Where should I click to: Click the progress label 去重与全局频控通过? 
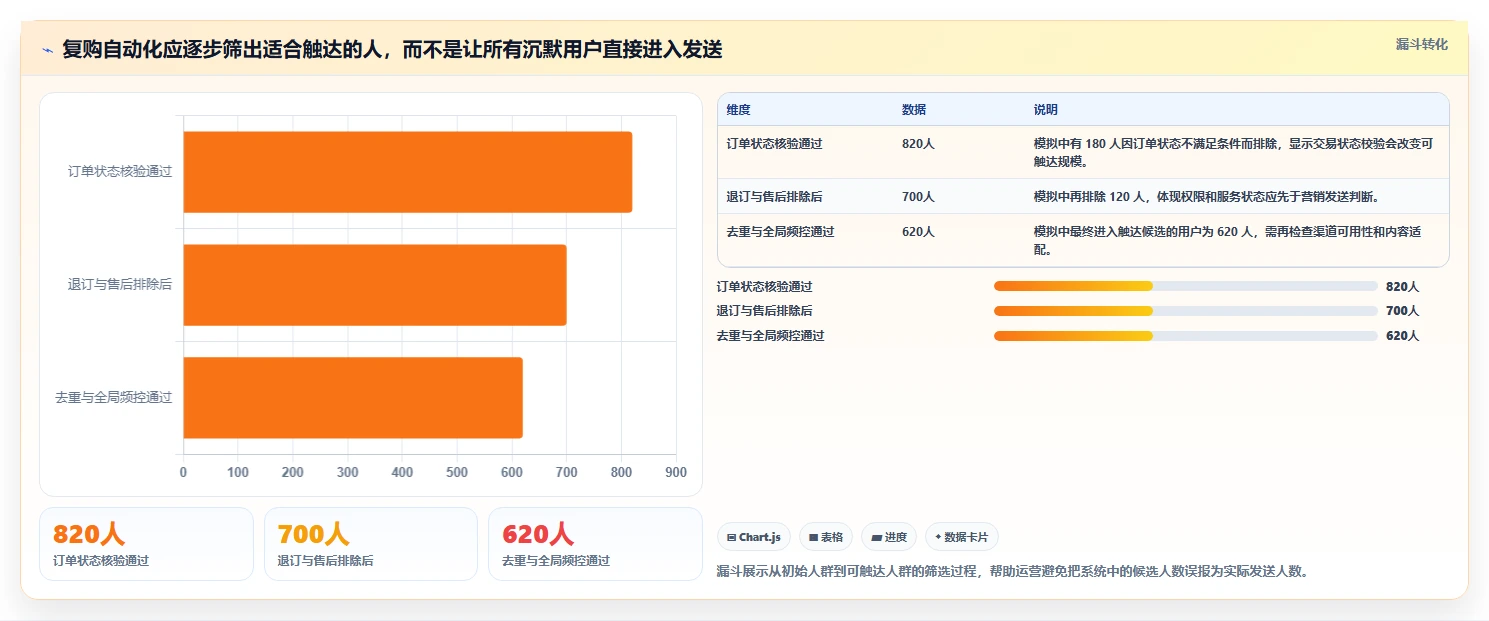(770, 336)
